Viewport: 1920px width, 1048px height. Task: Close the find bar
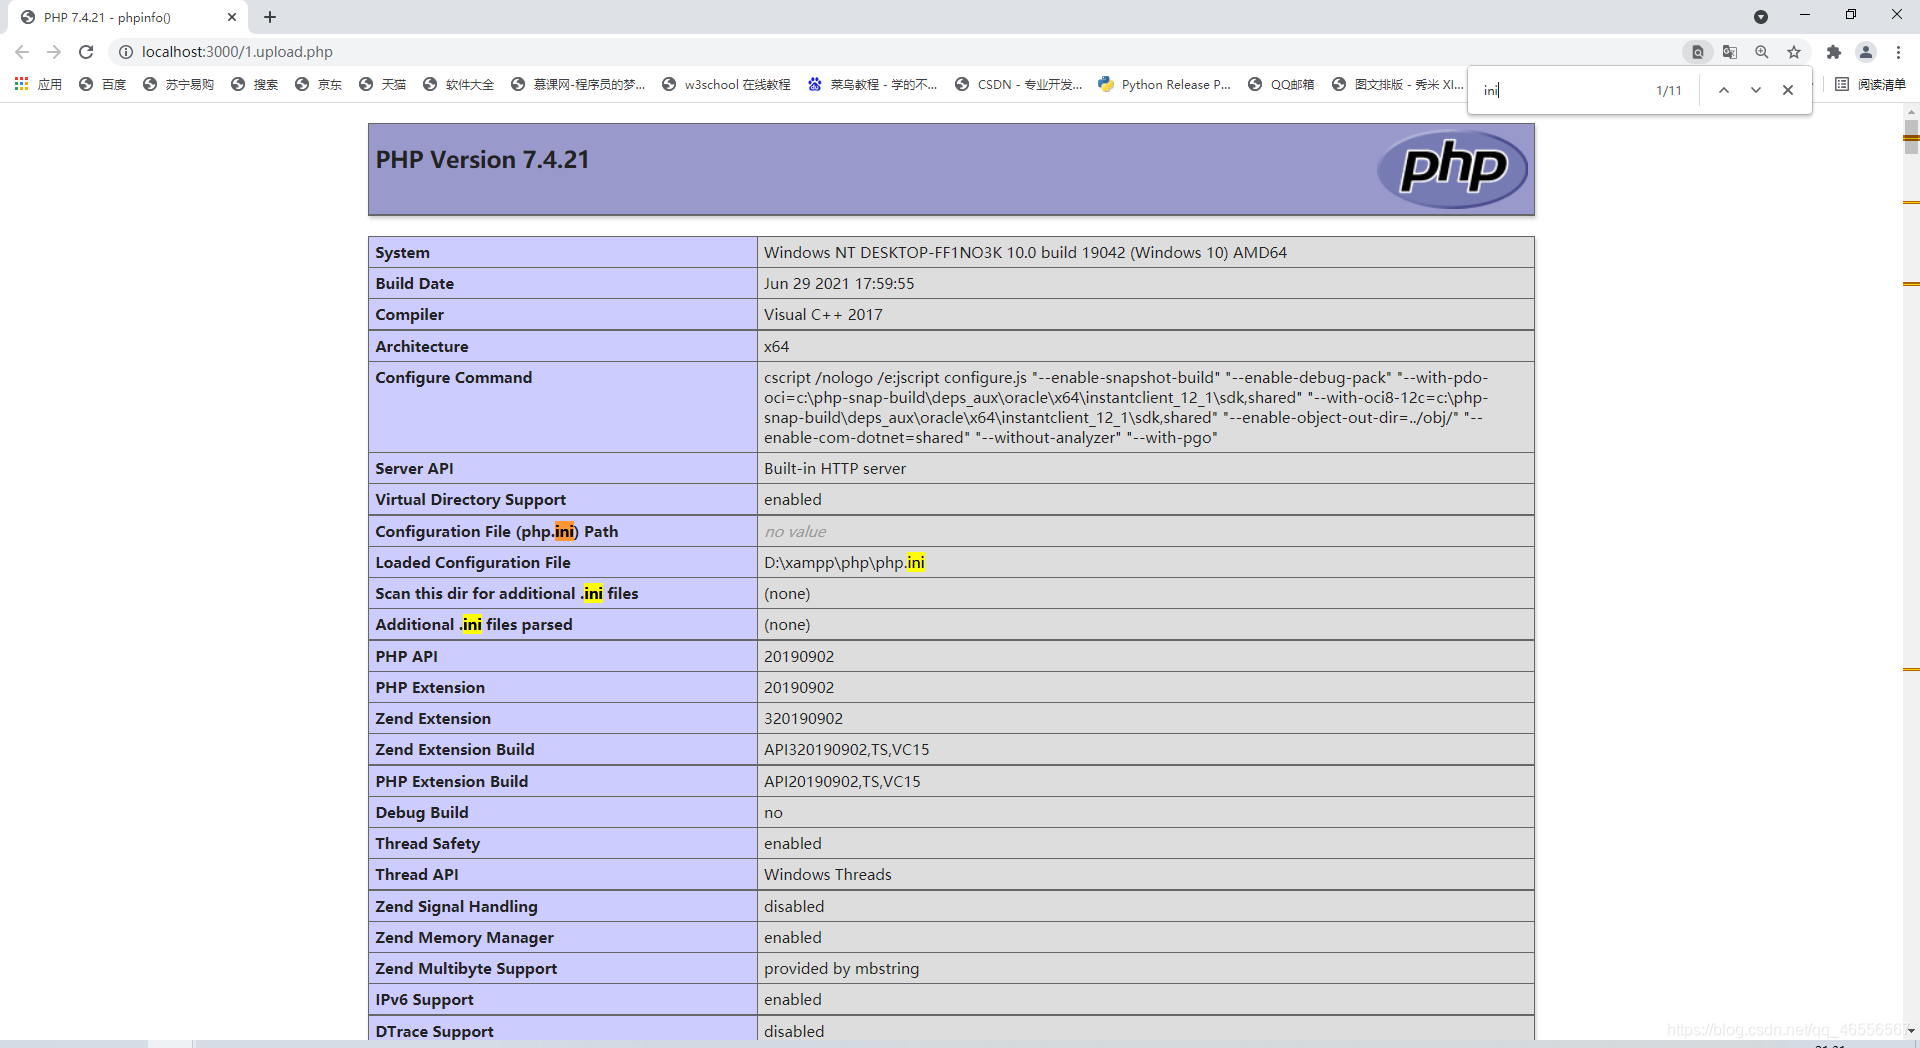pos(1788,90)
